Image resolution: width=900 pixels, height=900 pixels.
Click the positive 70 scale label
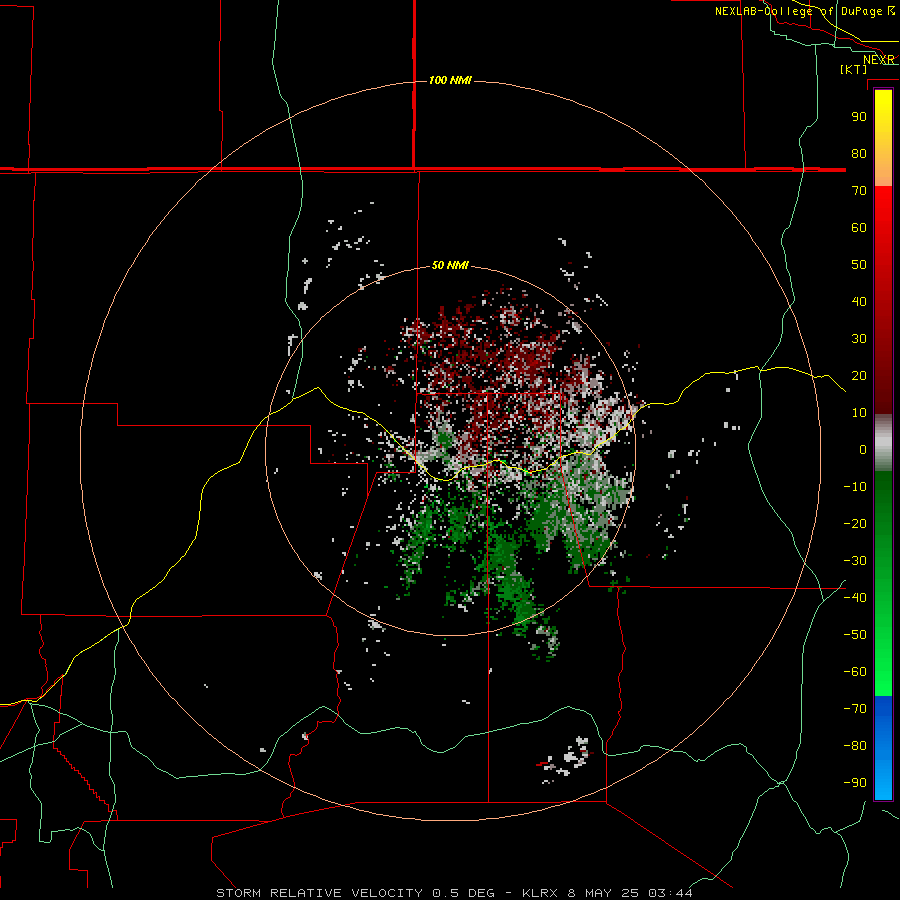[859, 191]
